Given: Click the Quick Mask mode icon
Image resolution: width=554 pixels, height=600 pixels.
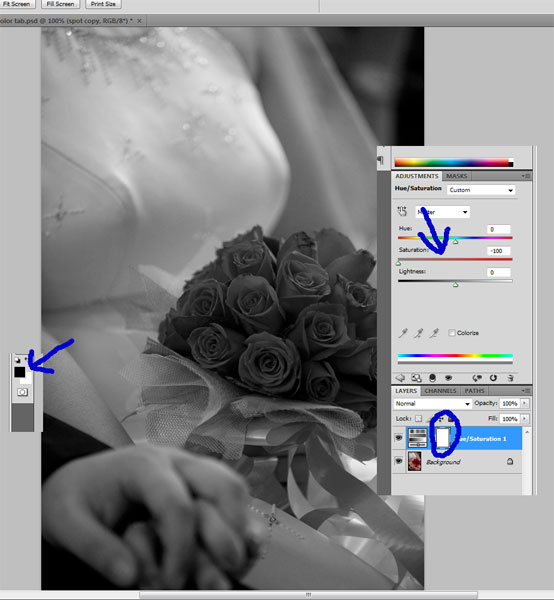Looking at the screenshot, I should [x=22, y=392].
